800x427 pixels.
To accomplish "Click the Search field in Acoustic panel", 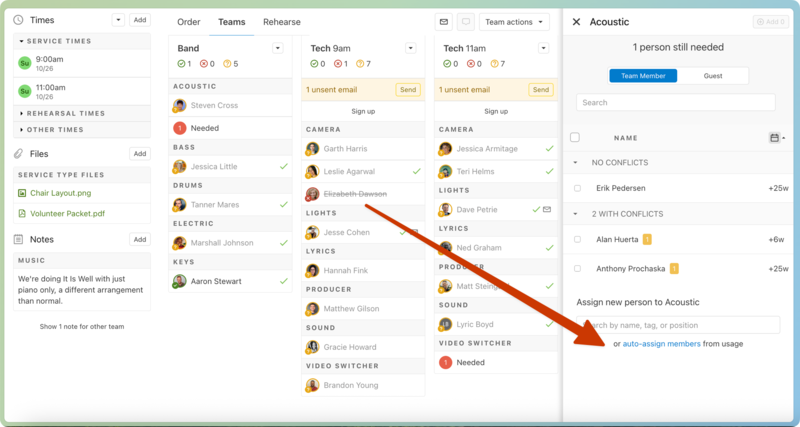I will click(675, 102).
